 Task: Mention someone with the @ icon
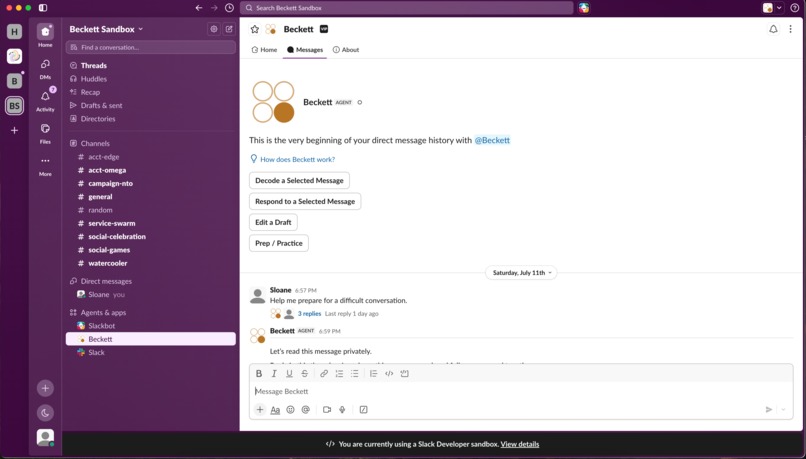[306, 410]
